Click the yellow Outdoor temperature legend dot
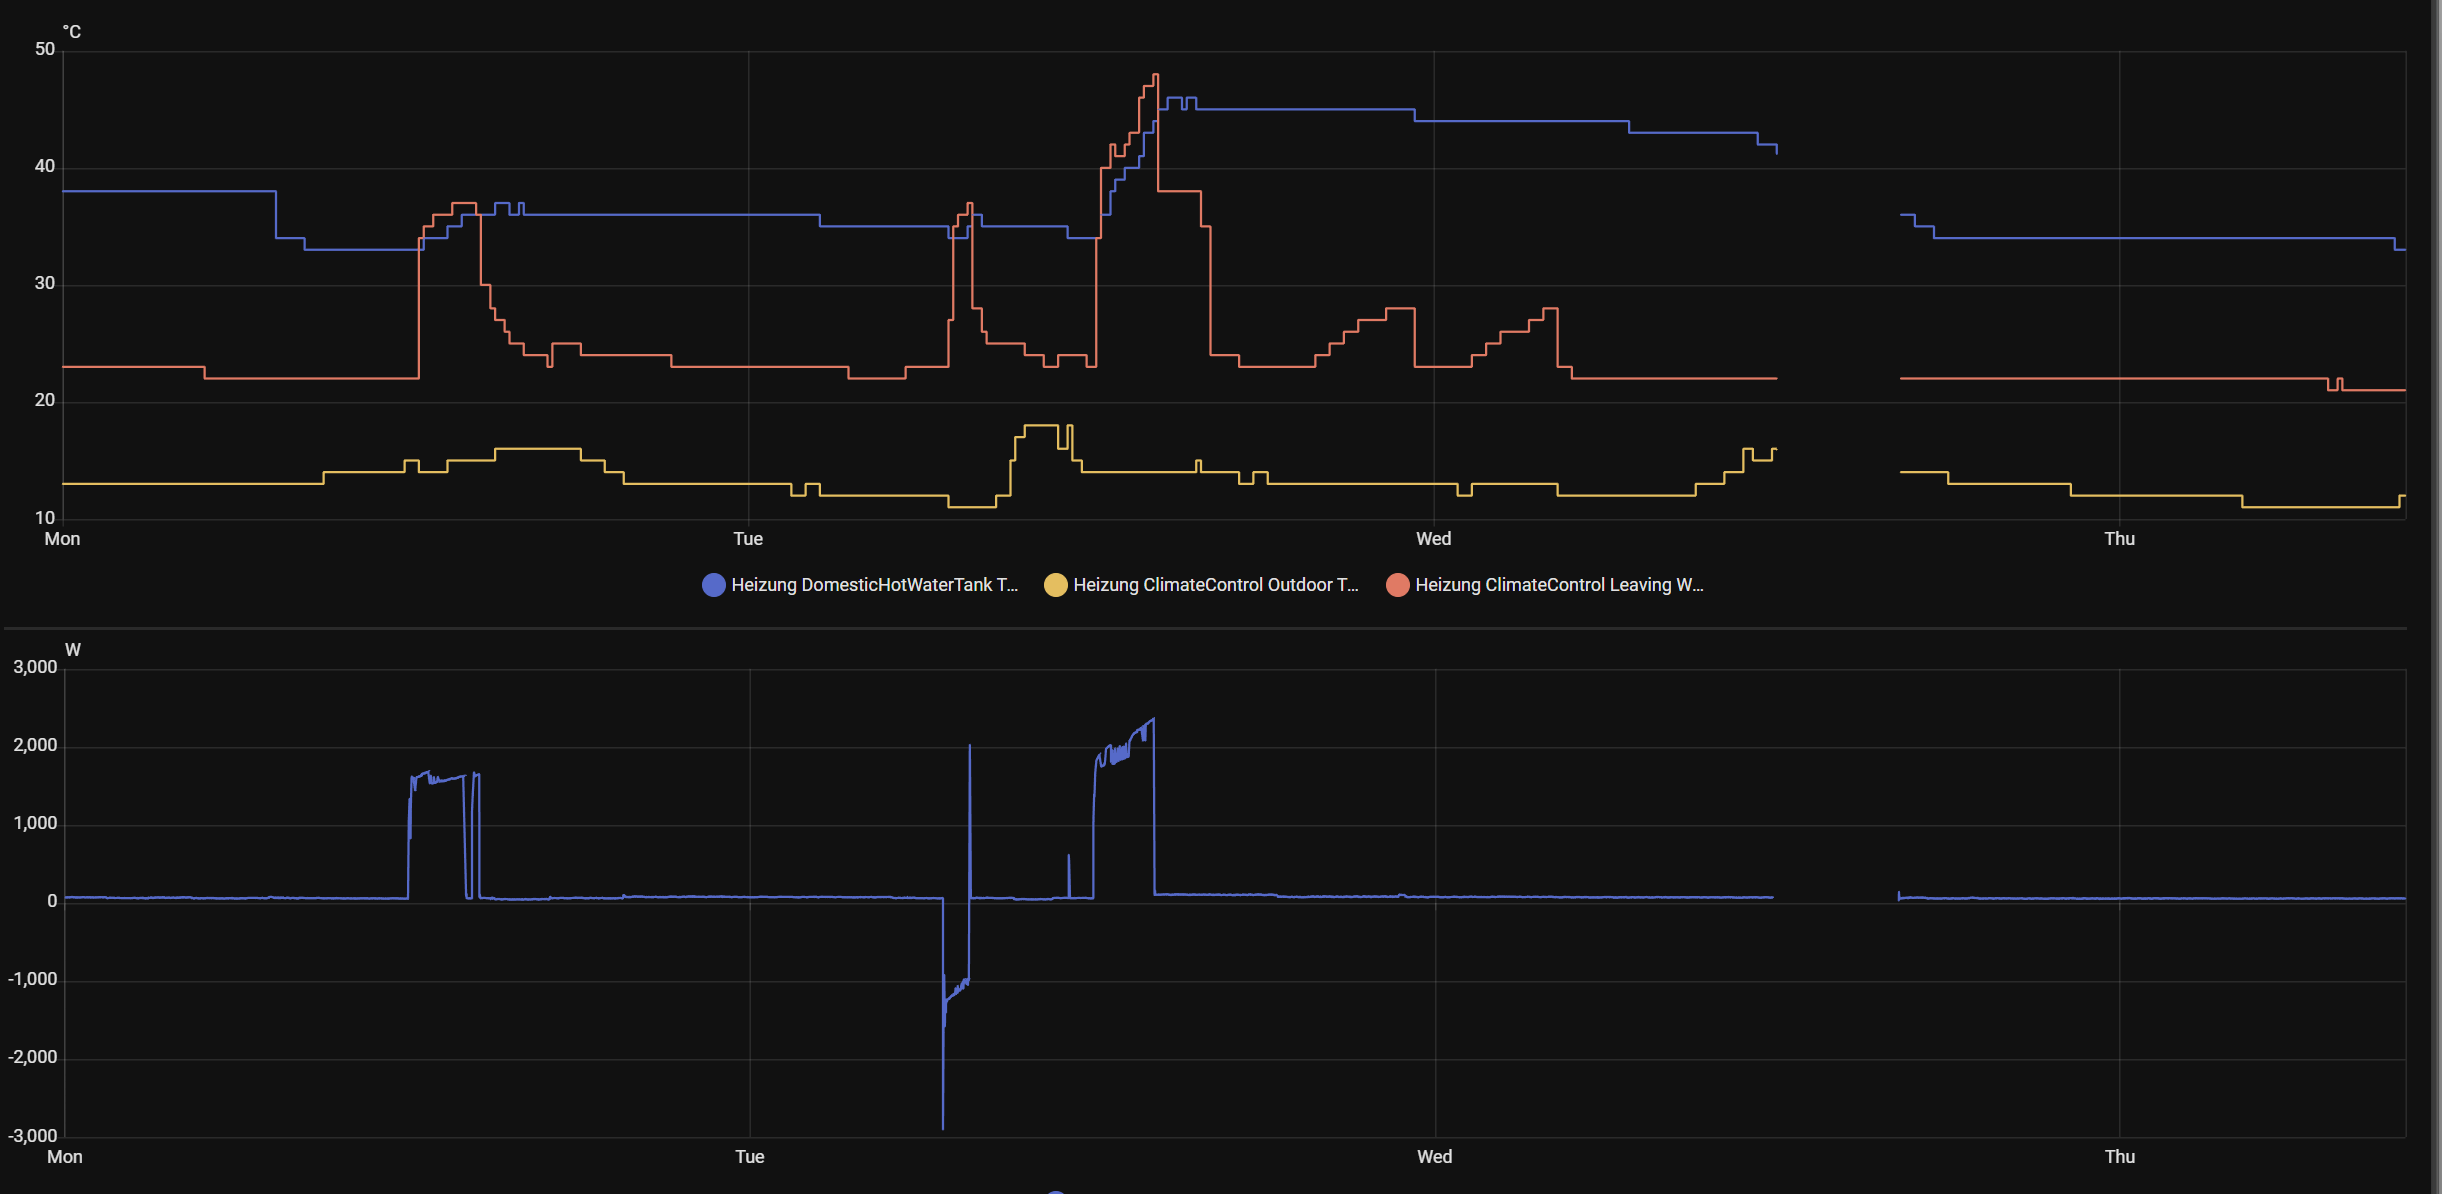The height and width of the screenshot is (1194, 2442). (x=1055, y=585)
